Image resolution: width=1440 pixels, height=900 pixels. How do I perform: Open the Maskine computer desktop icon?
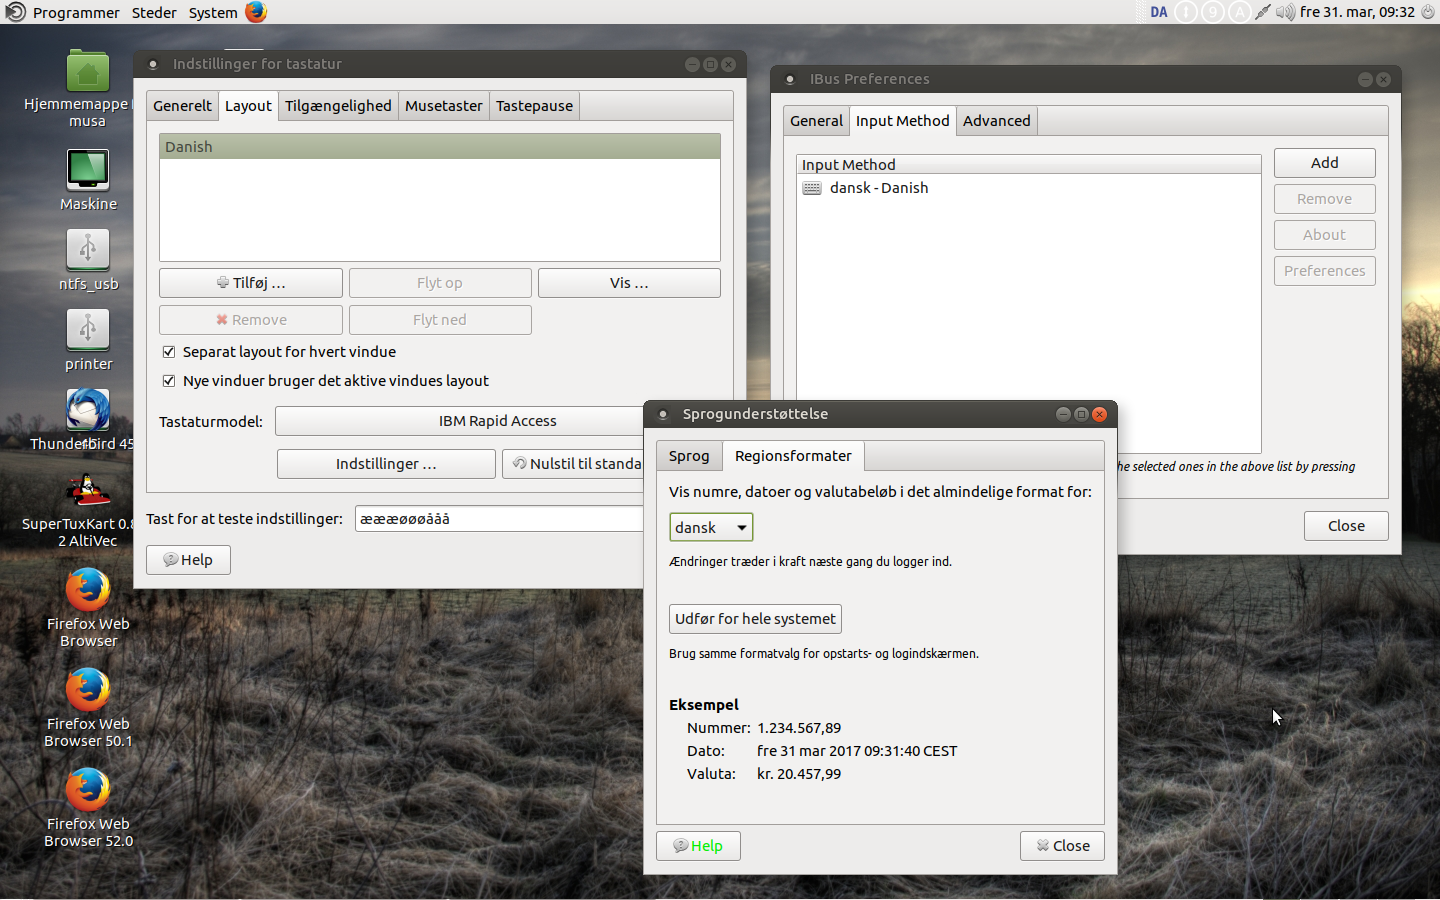coord(88,170)
